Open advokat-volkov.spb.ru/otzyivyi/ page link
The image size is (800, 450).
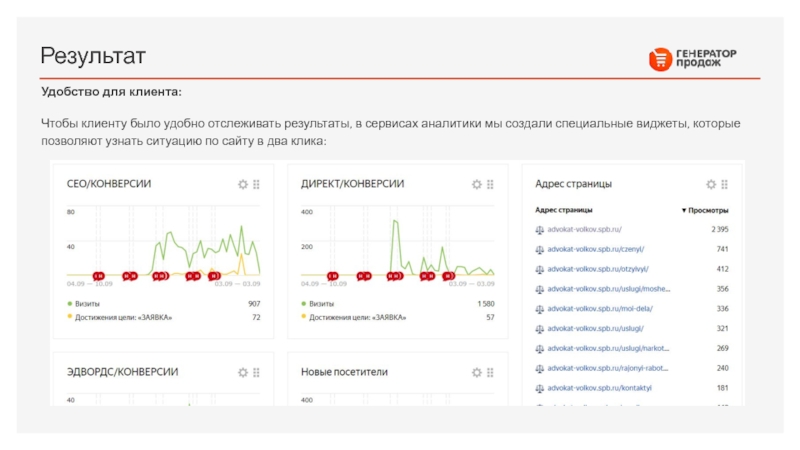tap(599, 269)
